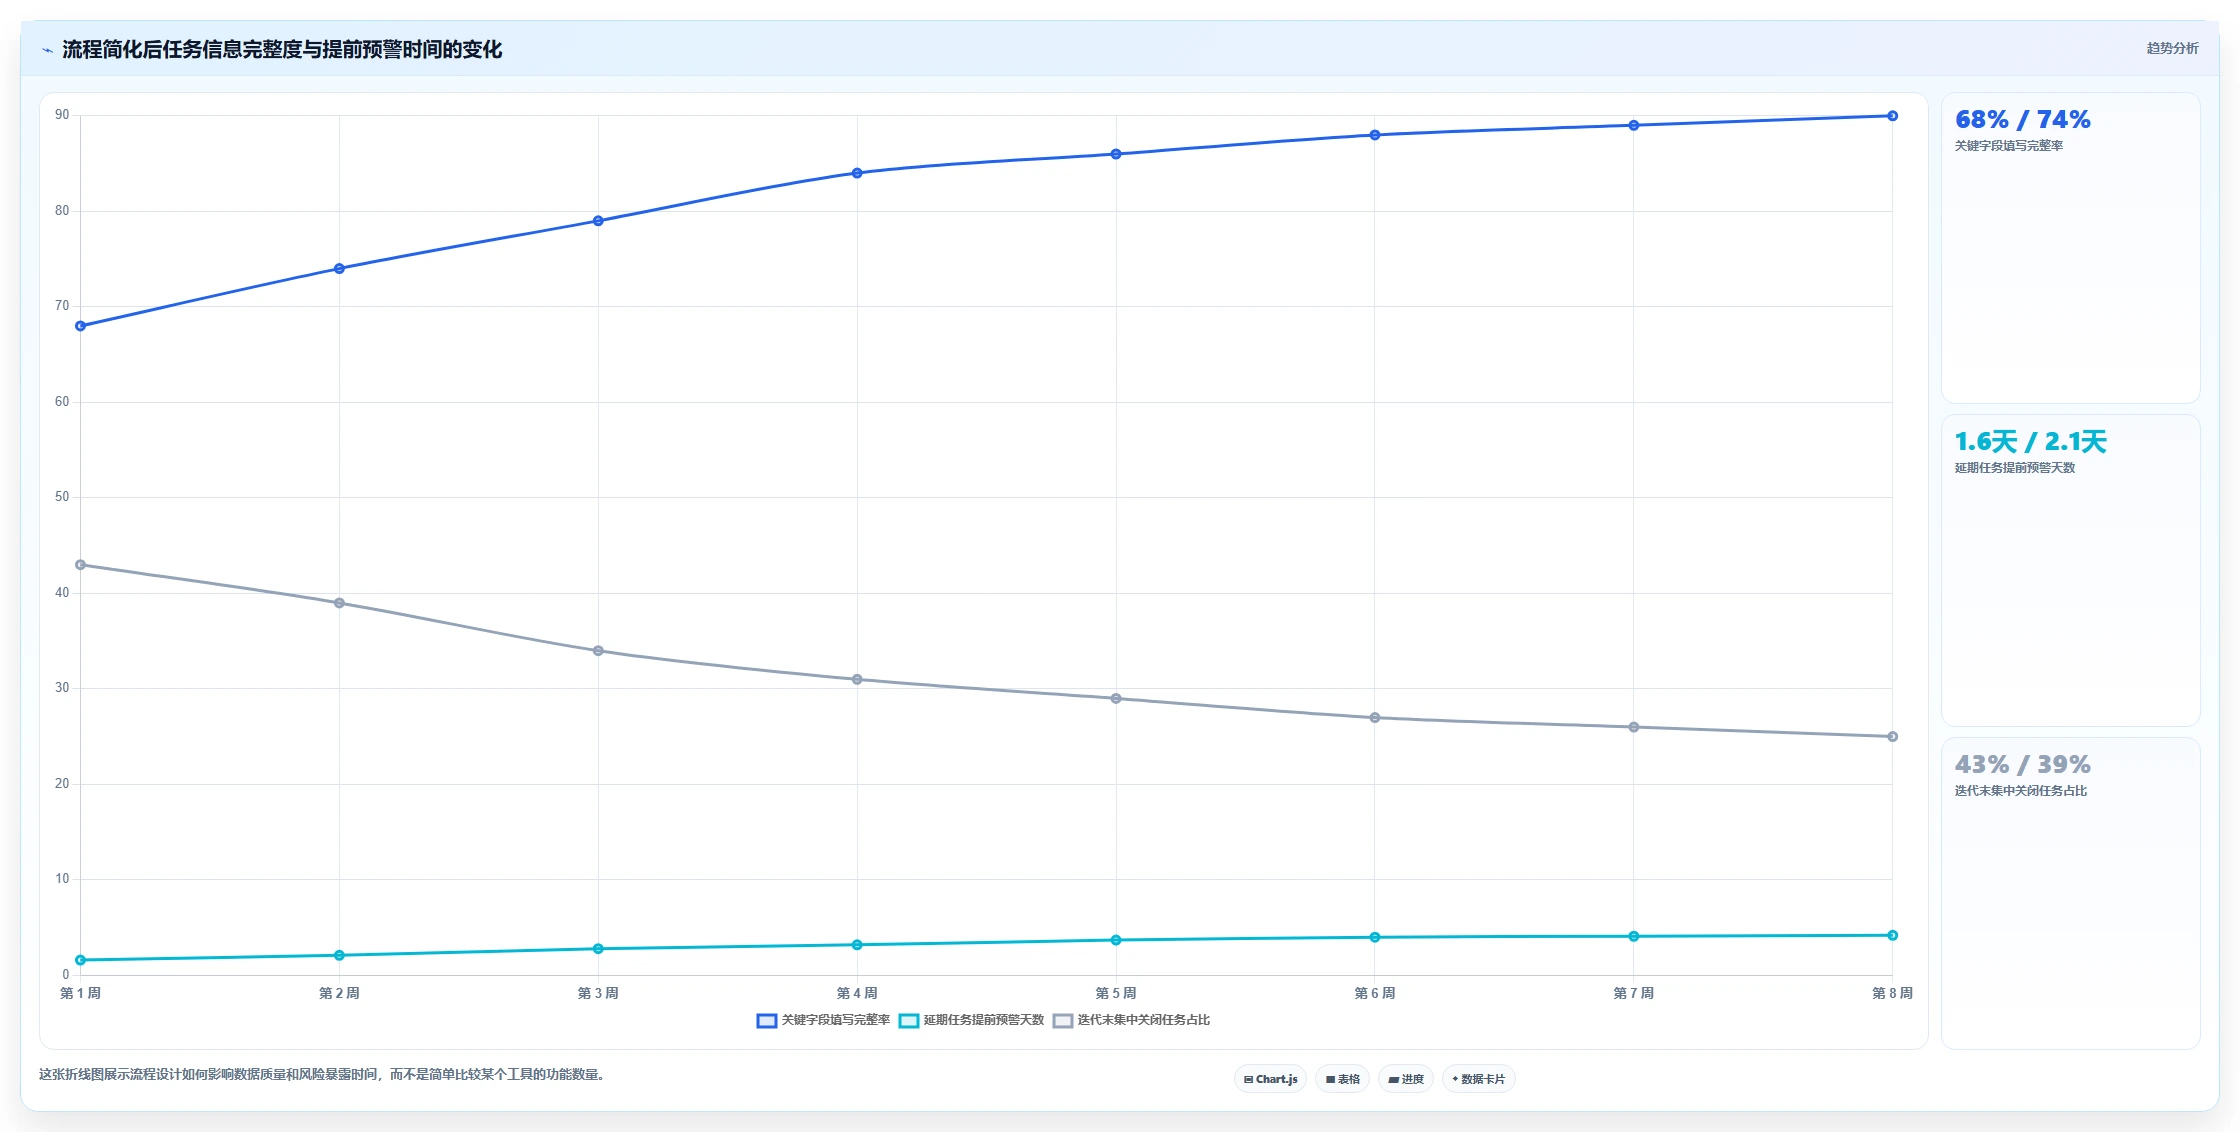Click the 进度 chip
This screenshot has width=2240, height=1132.
1405,1079
